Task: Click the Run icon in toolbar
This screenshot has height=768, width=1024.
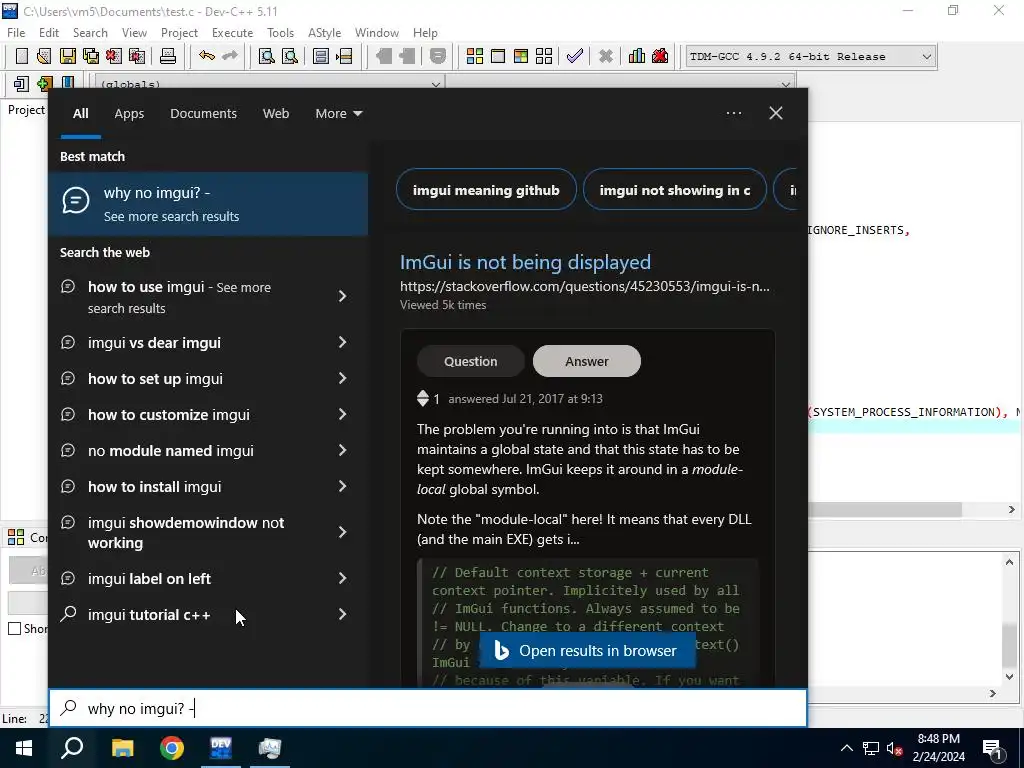Action: pos(498,56)
